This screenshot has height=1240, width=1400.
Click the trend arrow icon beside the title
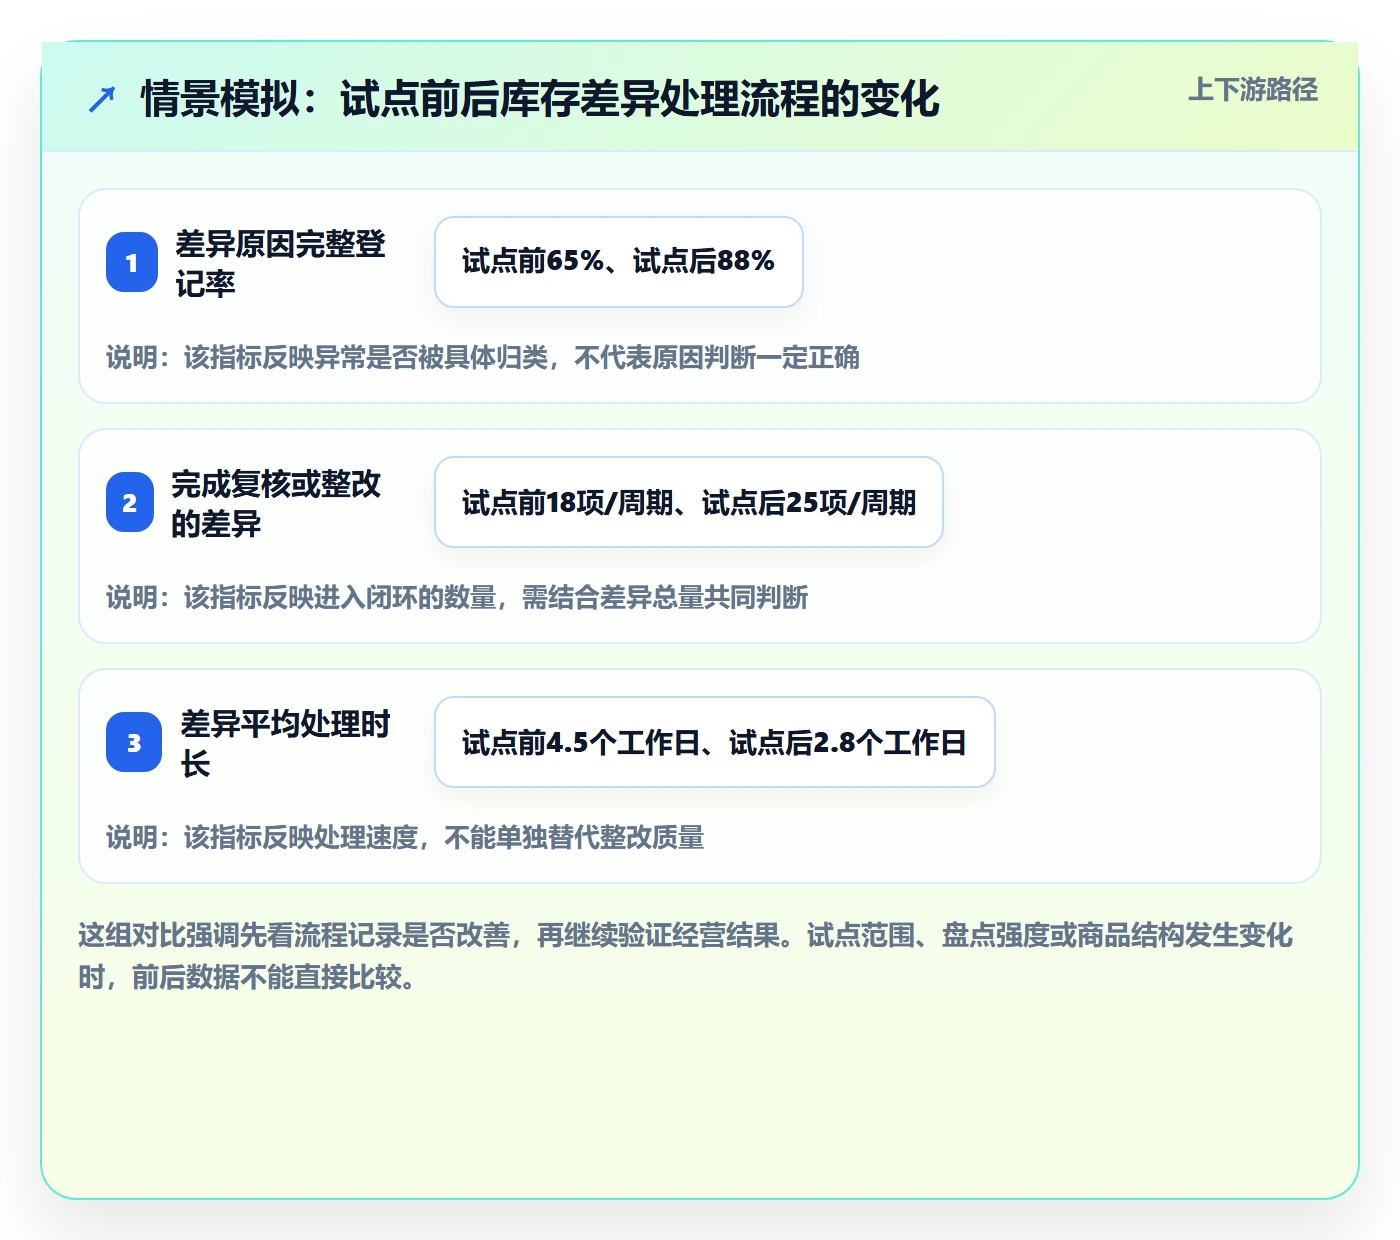[102, 99]
